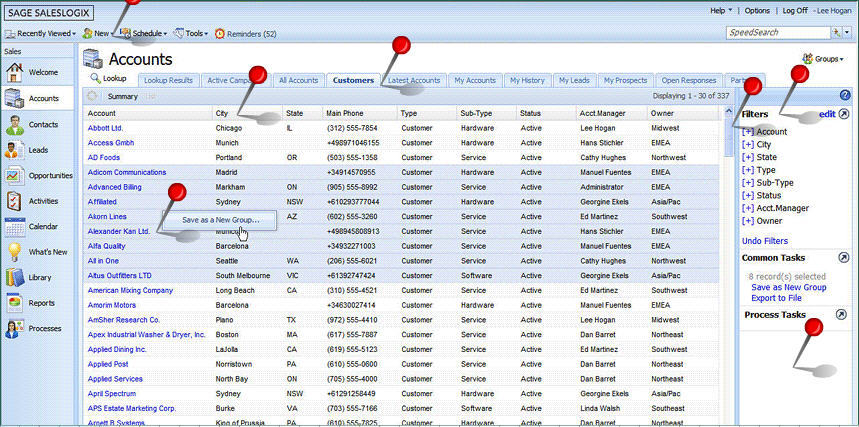This screenshot has width=859, height=427.
Task: Click the Log Off link
Action: point(795,10)
